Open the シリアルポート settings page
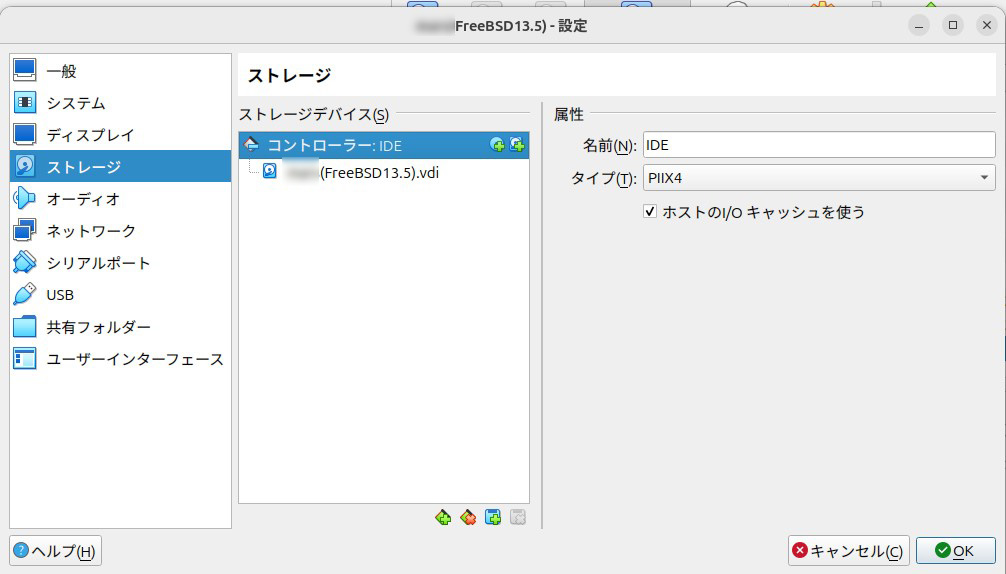 click(120, 263)
